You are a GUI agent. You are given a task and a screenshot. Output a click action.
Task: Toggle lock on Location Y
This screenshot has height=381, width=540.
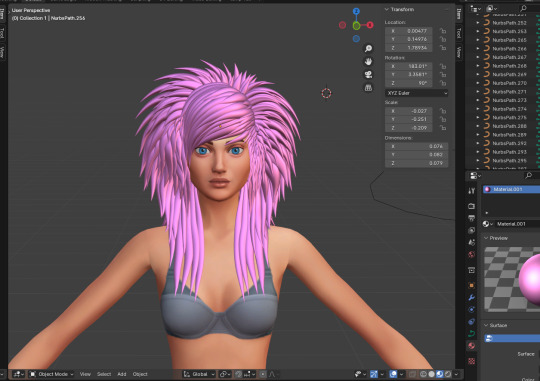tap(443, 39)
